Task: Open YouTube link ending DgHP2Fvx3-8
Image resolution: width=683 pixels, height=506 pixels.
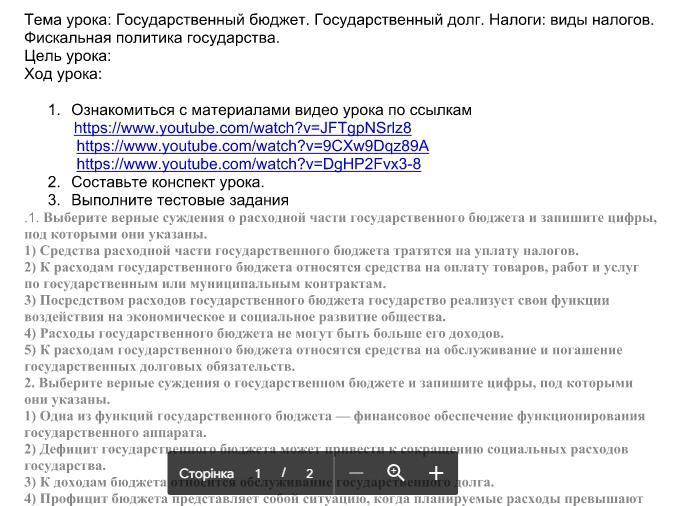Action: [249, 164]
